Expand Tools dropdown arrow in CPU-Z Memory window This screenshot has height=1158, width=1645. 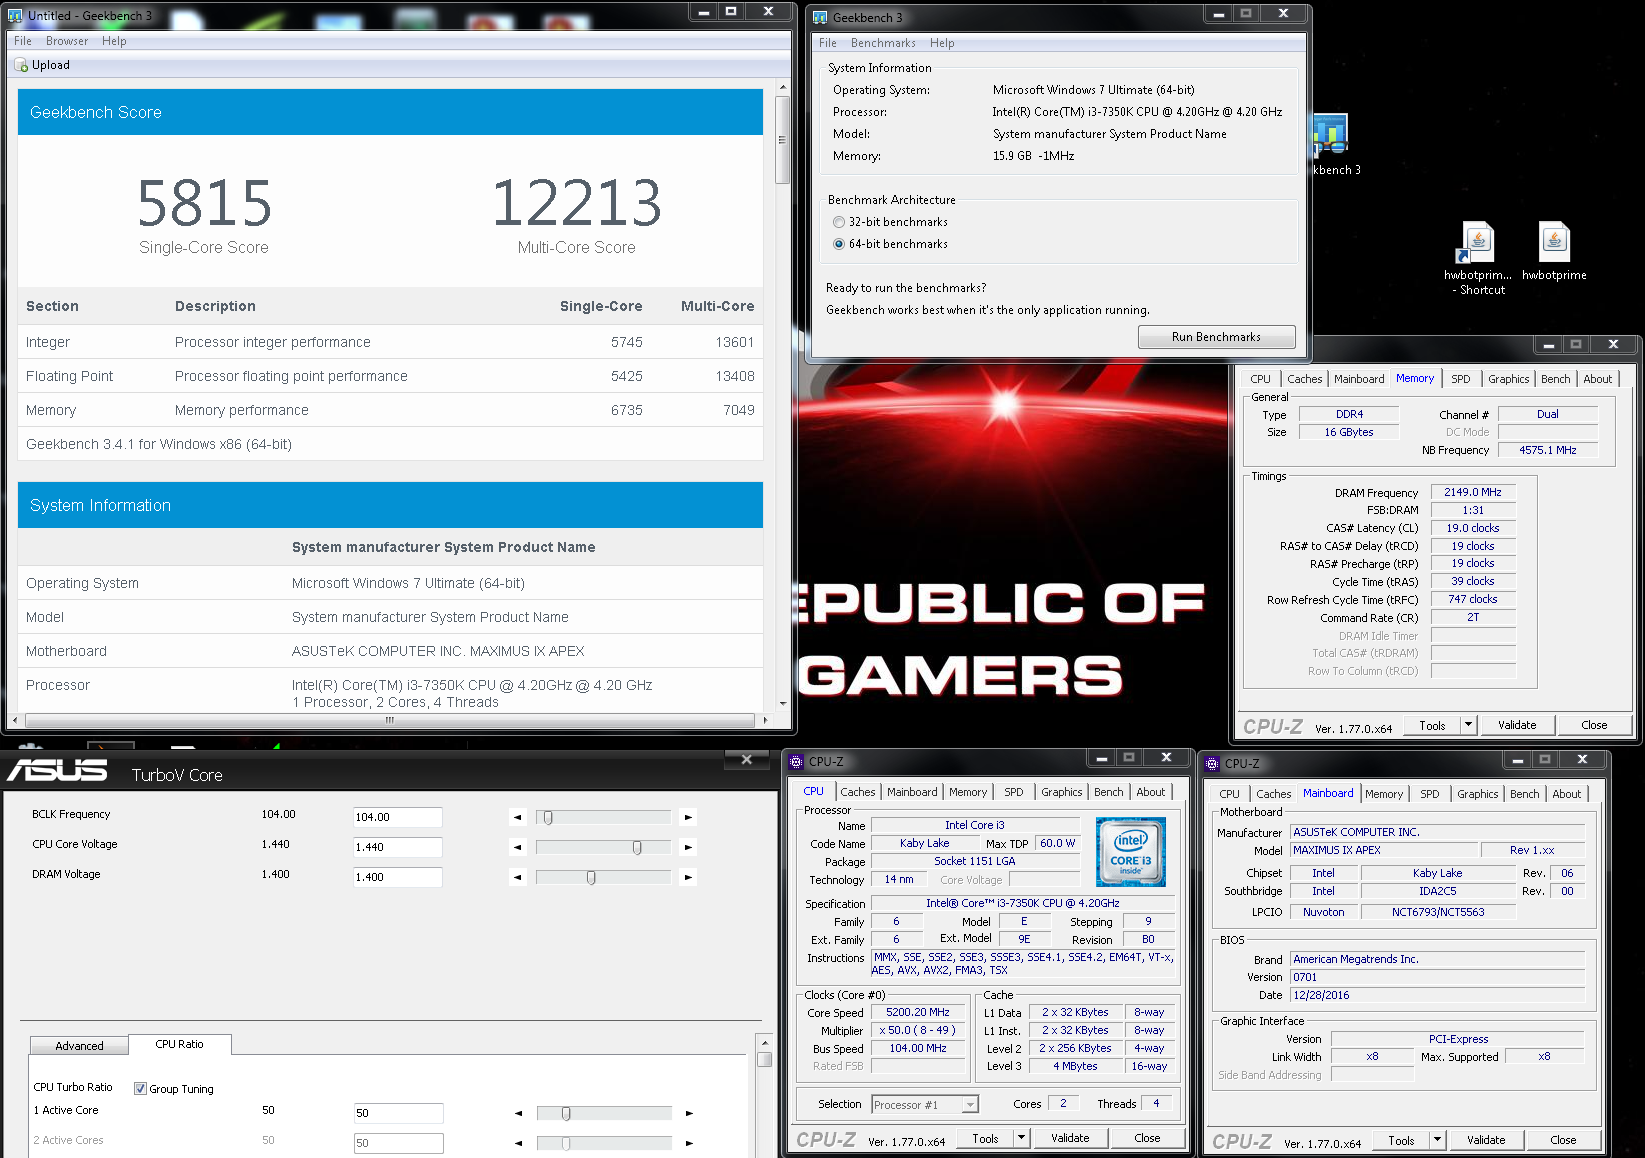(1468, 725)
